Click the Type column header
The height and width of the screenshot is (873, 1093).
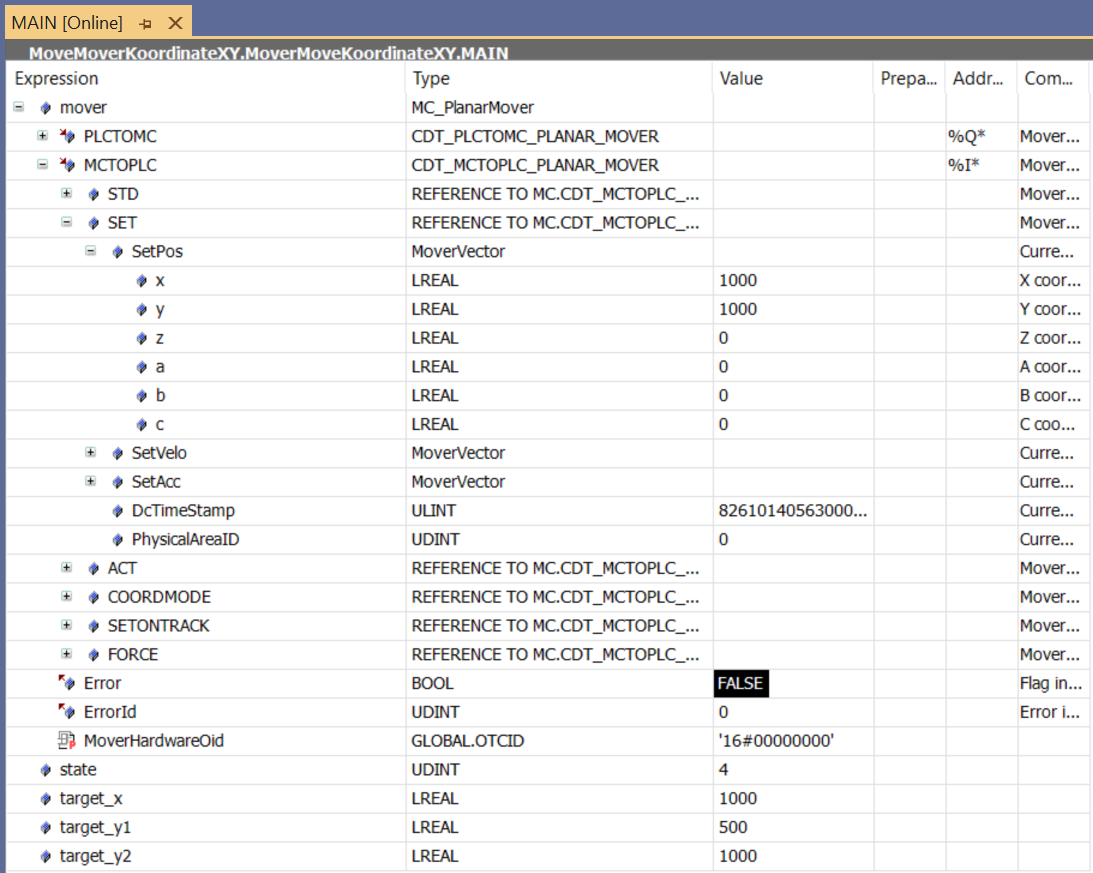(430, 78)
